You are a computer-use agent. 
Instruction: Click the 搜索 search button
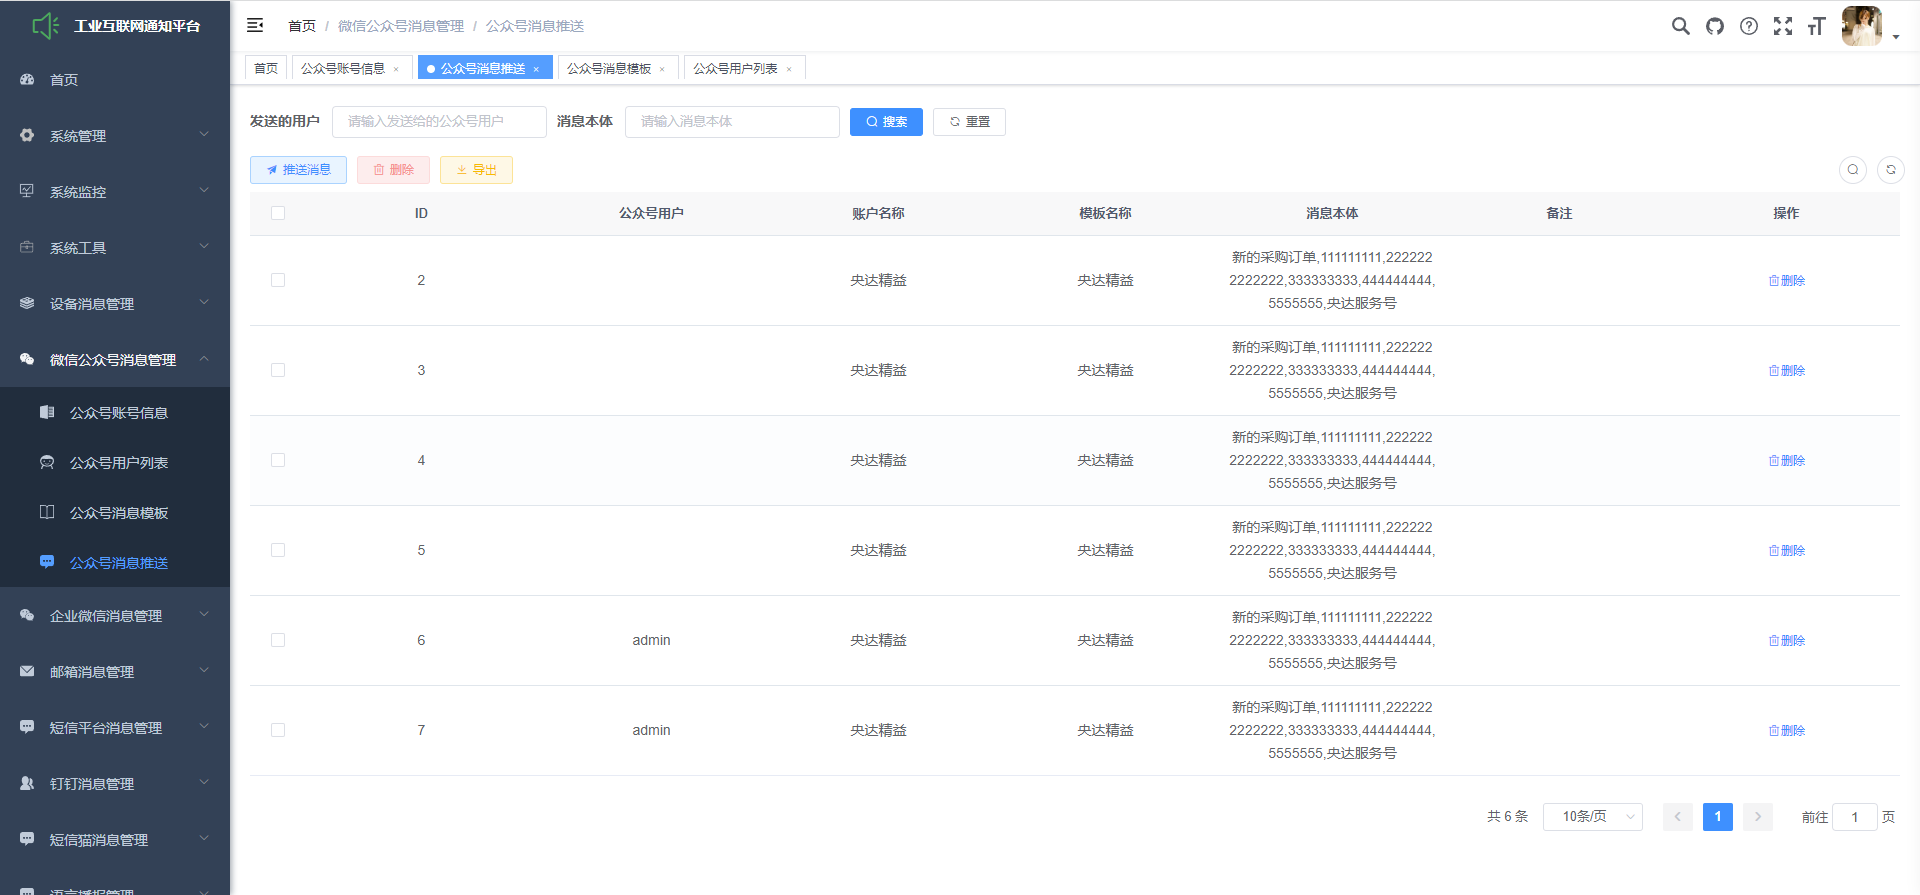tap(886, 122)
